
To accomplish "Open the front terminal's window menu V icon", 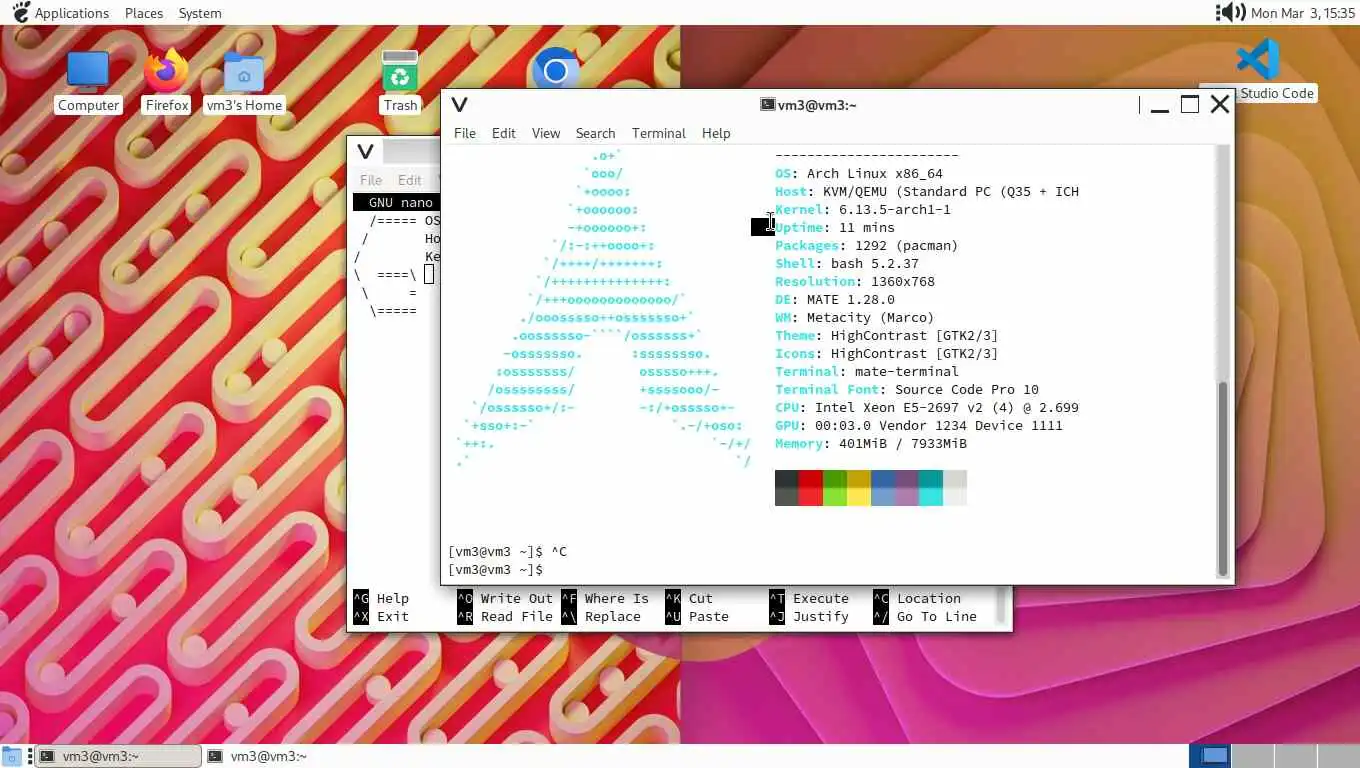I will (460, 104).
